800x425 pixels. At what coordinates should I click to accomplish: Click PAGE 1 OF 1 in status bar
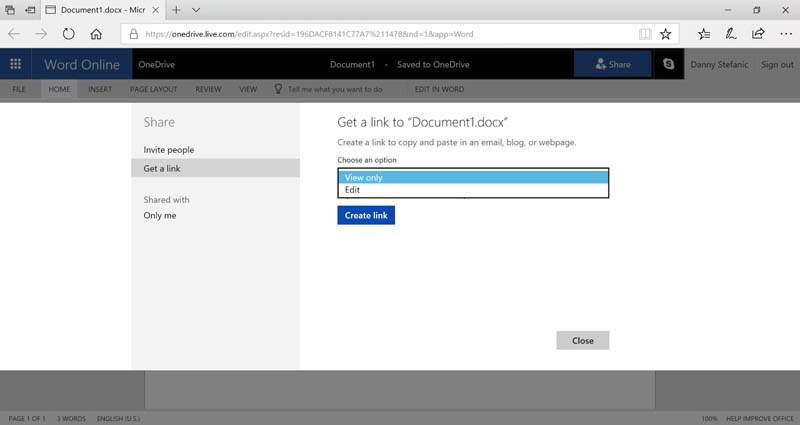(27, 418)
